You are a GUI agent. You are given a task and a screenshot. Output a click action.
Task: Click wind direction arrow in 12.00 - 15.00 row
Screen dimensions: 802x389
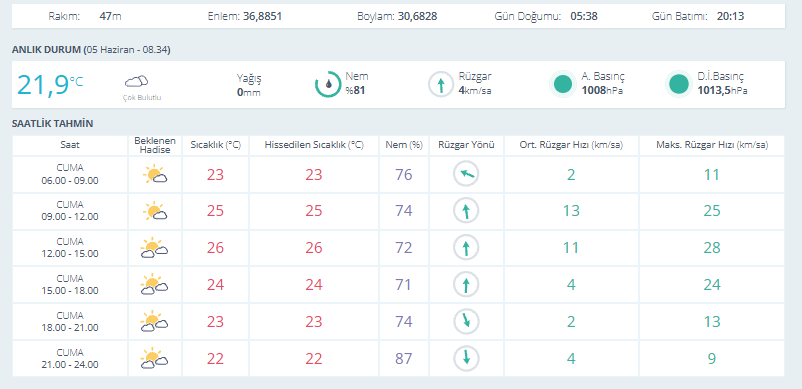coord(466,248)
